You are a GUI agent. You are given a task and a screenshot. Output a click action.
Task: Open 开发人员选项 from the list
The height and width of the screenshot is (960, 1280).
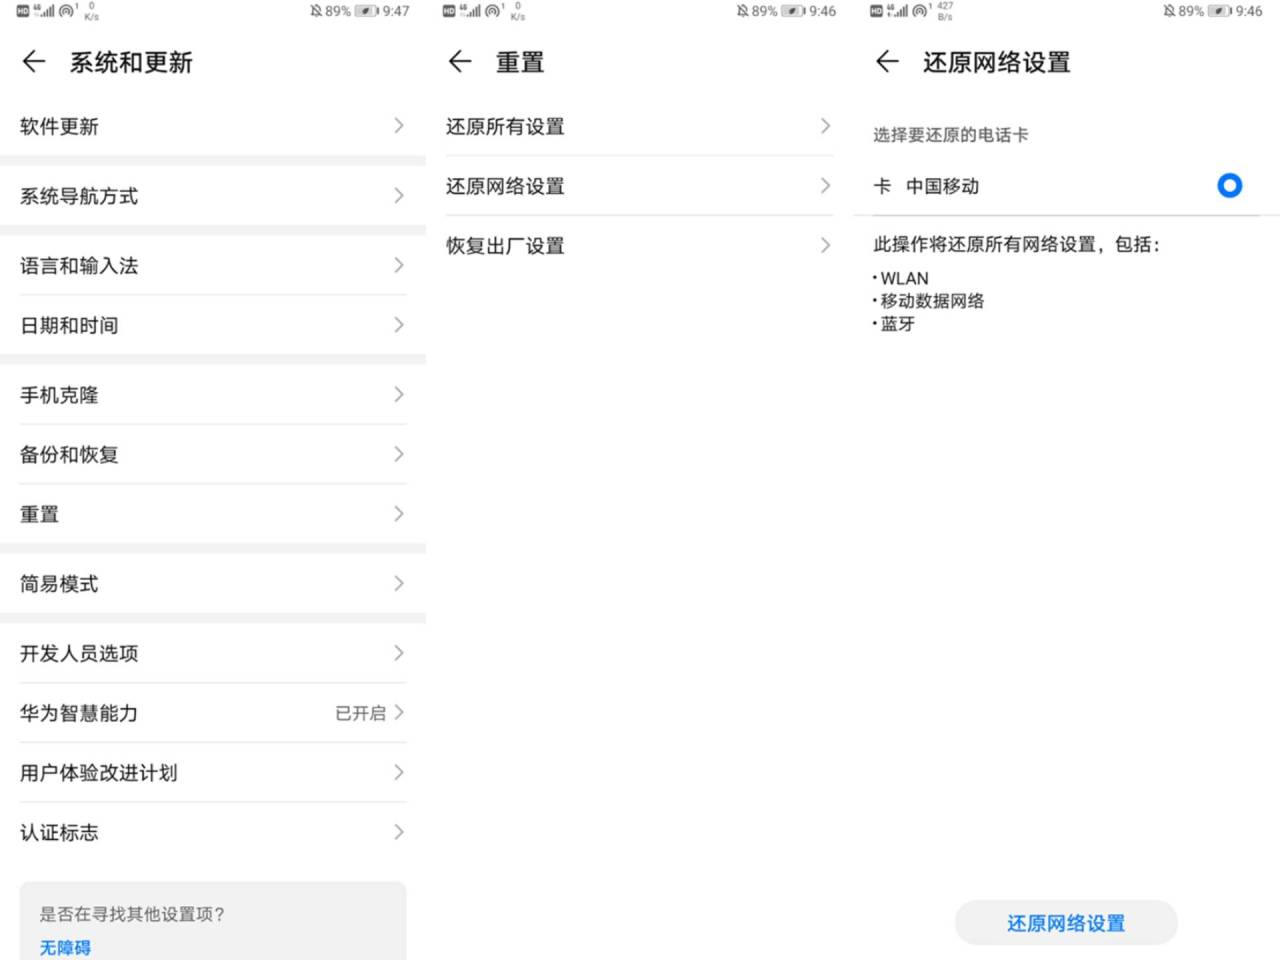point(212,653)
